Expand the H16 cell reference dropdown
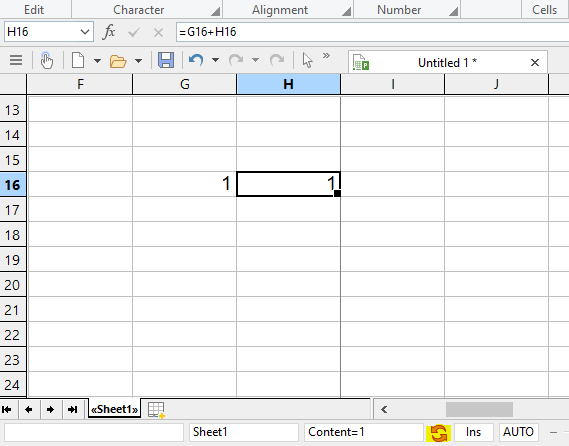The height and width of the screenshot is (446, 569). coord(85,32)
